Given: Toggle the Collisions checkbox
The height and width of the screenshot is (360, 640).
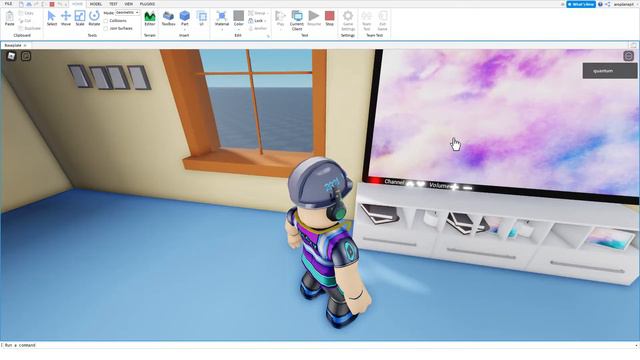Looking at the screenshot, I should [106, 20].
